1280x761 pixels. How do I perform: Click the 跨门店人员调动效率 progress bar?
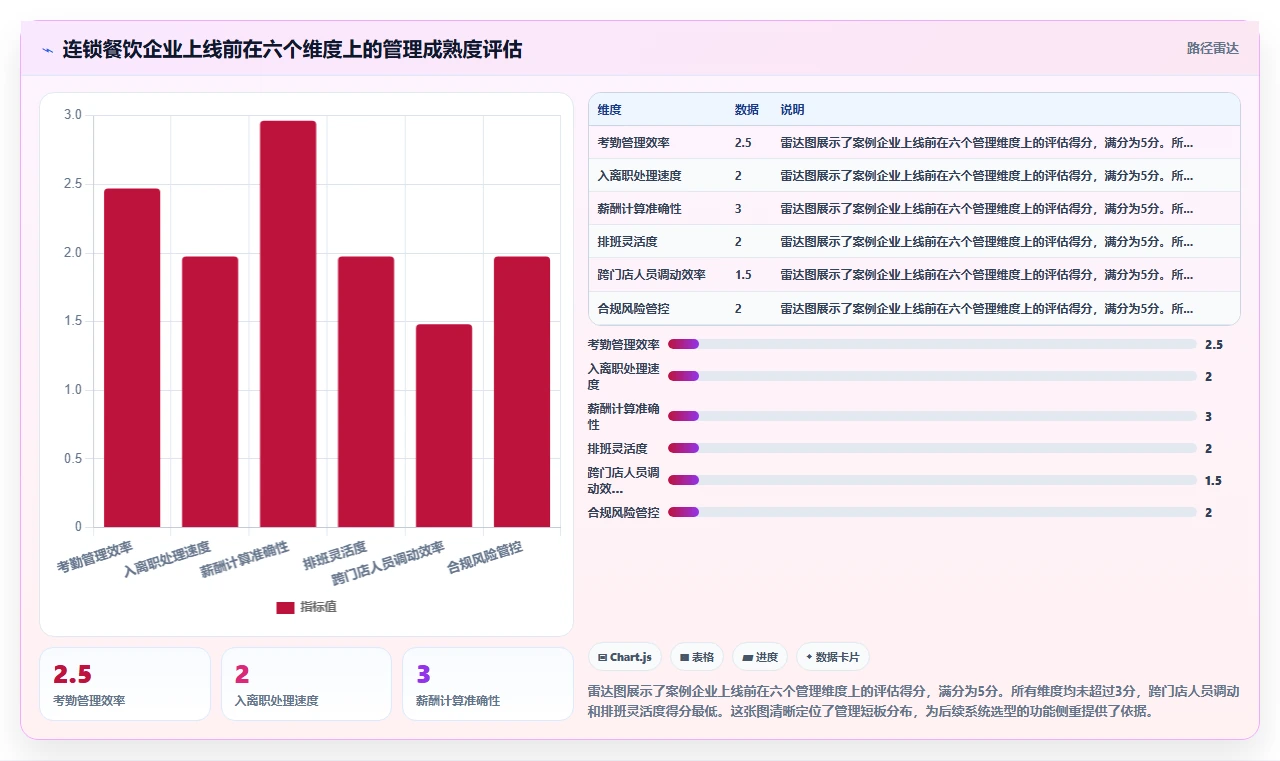pos(932,480)
